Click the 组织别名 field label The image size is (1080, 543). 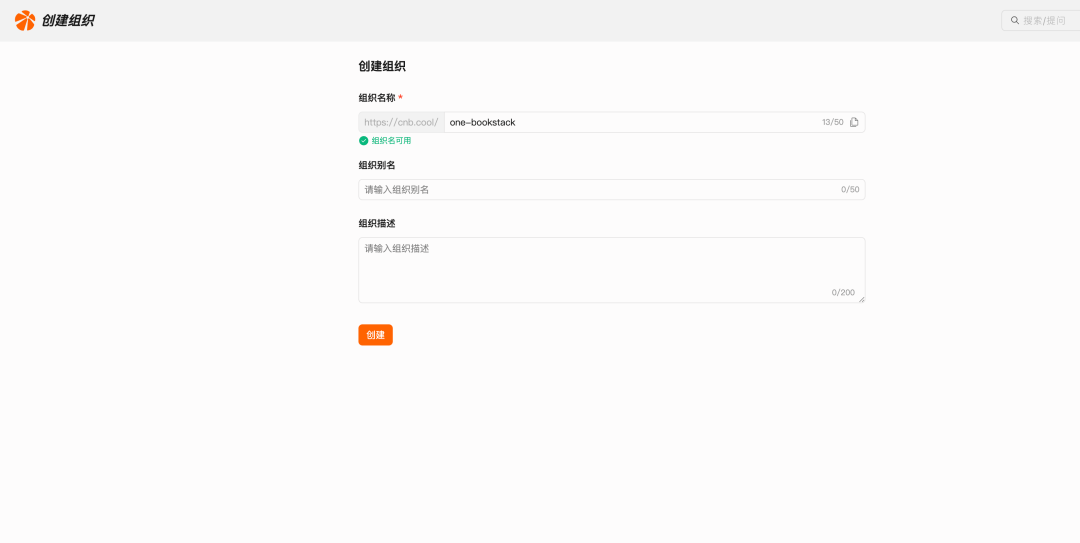[x=377, y=165]
